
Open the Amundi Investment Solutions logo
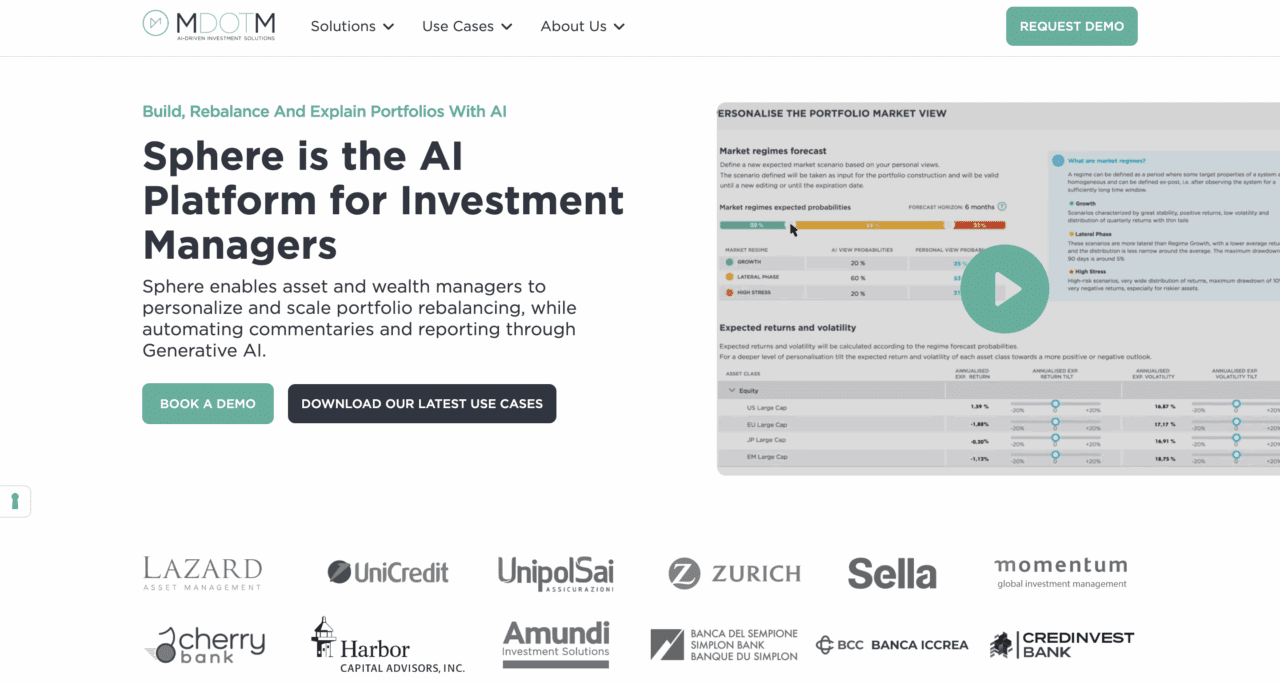click(556, 644)
